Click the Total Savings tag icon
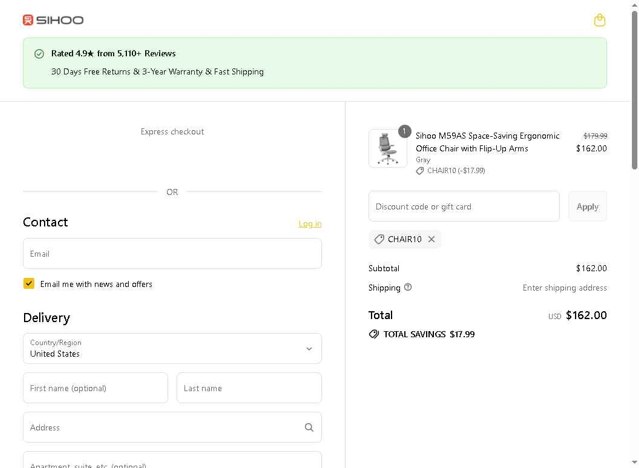 [374, 334]
